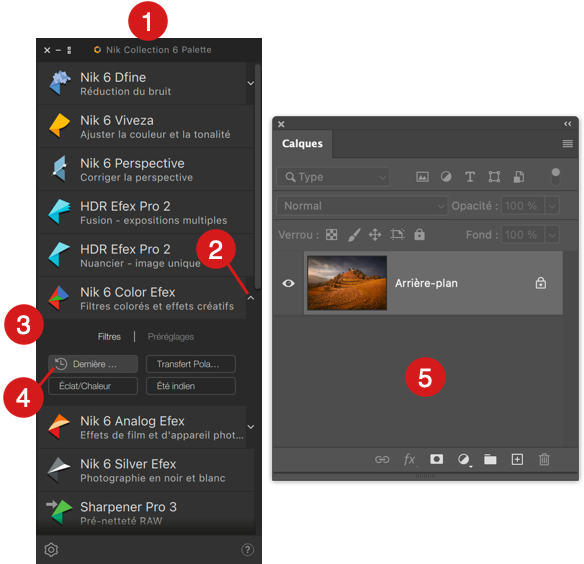Click Fond 100 % value field
584x564 pixels.
pyautogui.click(x=523, y=235)
